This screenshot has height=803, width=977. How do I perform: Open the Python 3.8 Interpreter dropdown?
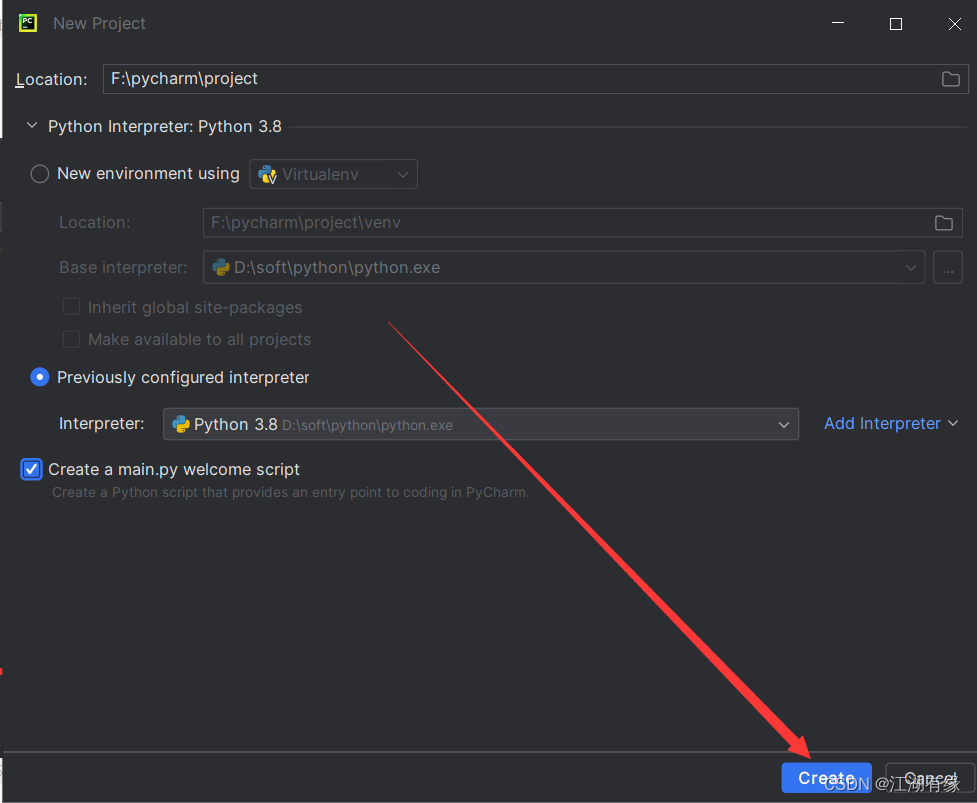pos(480,424)
